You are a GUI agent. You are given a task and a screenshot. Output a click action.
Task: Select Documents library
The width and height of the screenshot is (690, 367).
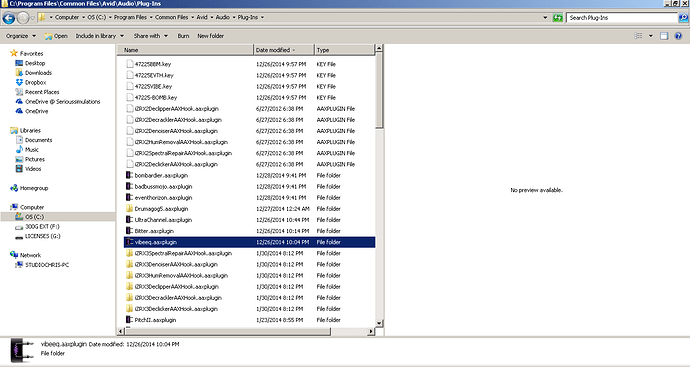[38, 140]
